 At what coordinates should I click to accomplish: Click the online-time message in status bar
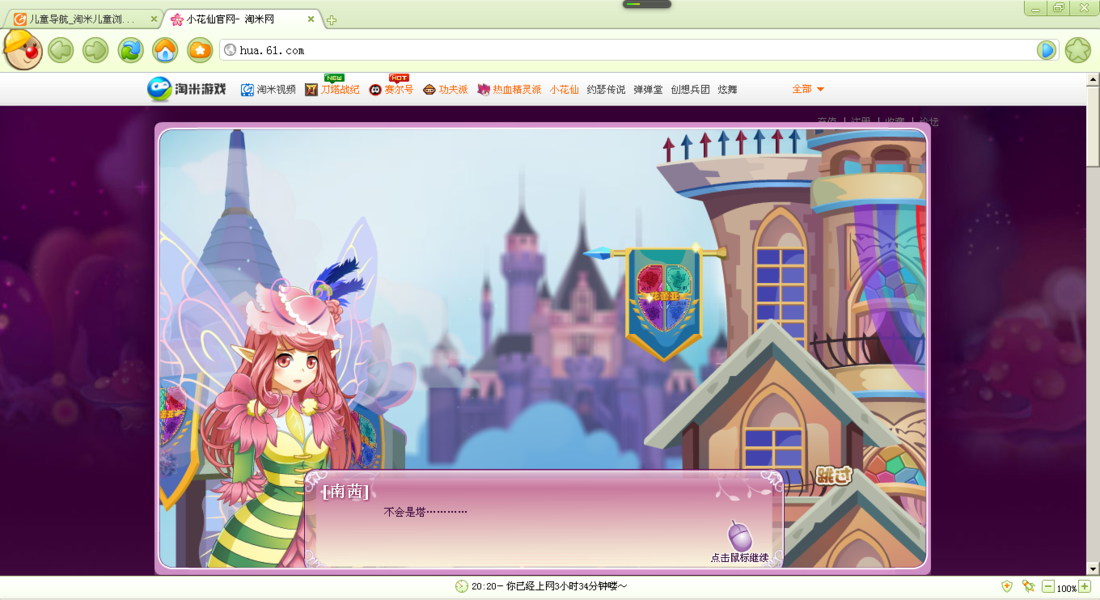[x=549, y=586]
